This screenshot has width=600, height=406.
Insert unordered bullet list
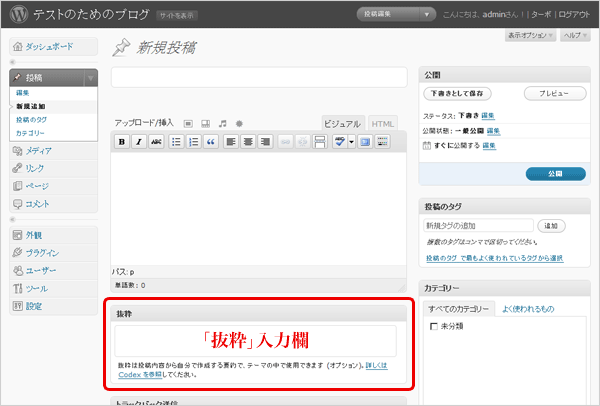(176, 142)
